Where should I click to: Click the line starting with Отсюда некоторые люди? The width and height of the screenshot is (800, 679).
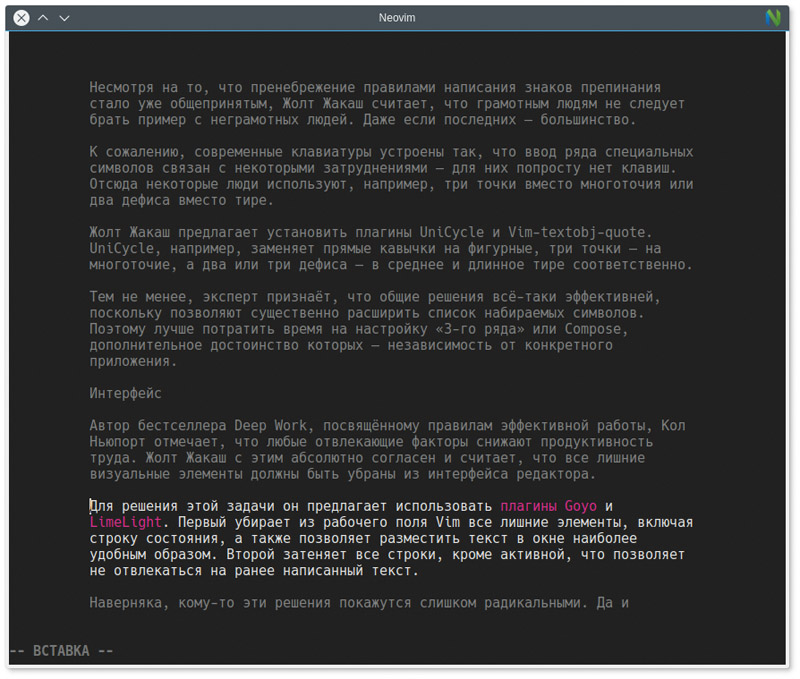tap(391, 184)
